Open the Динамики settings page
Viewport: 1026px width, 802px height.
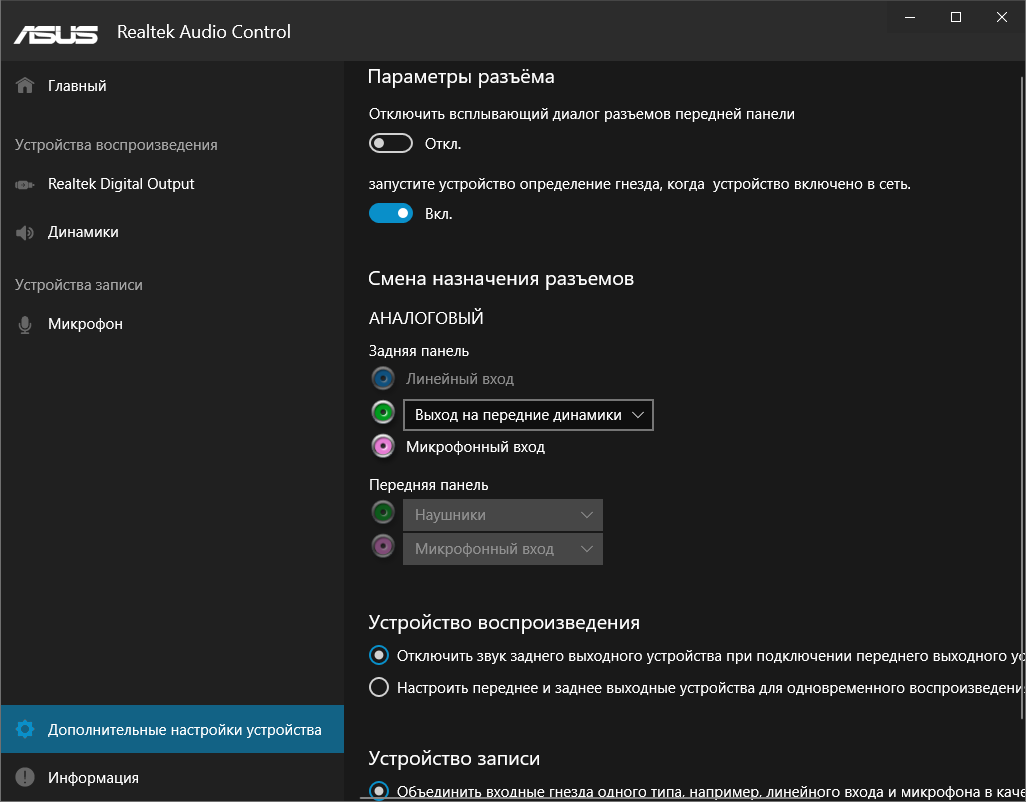pos(172,232)
